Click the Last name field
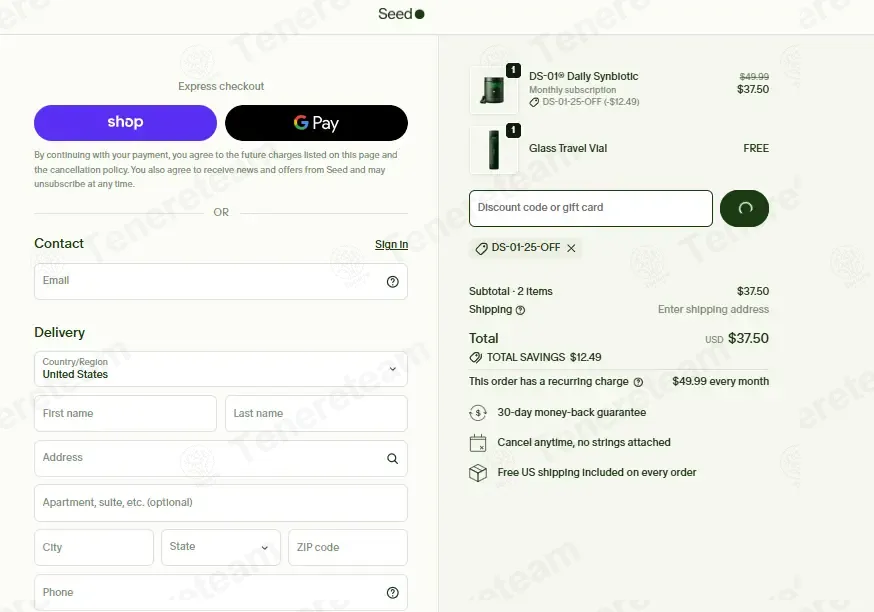This screenshot has width=874, height=612. click(x=316, y=414)
